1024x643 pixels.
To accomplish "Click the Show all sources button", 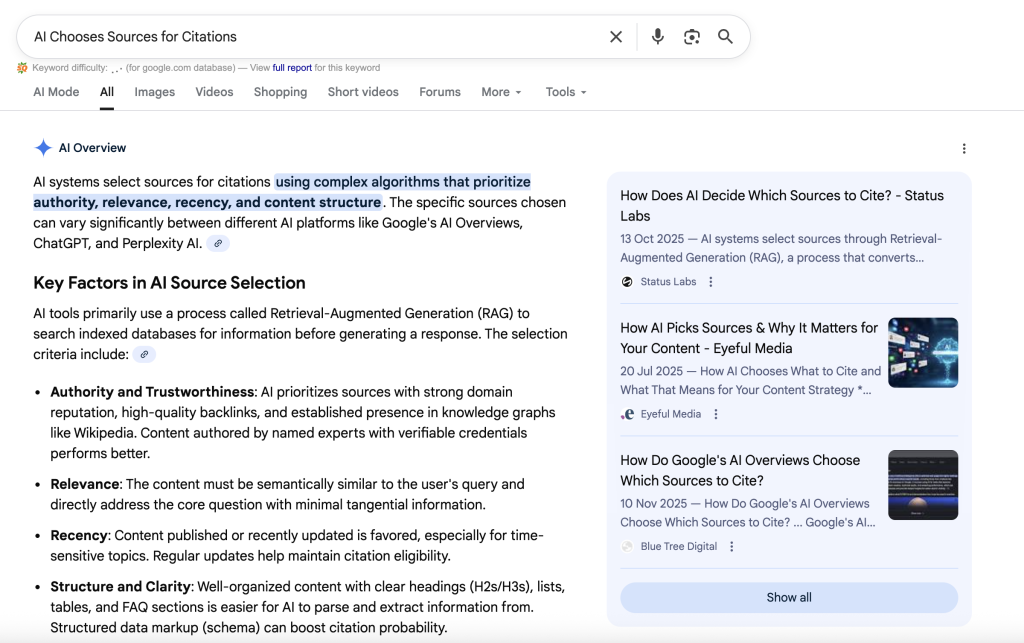I will (x=789, y=597).
